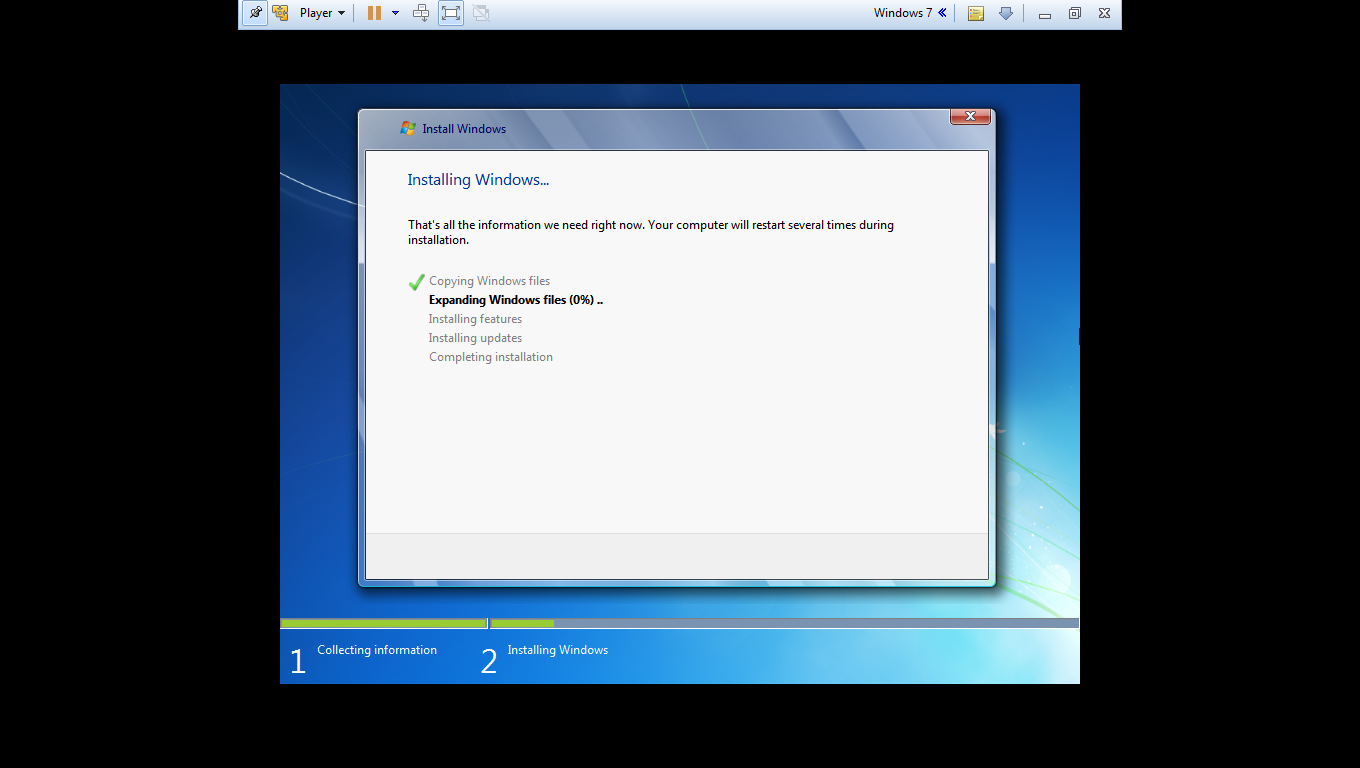Image resolution: width=1360 pixels, height=768 pixels.
Task: Click the Completing installation step
Action: pyautogui.click(x=491, y=357)
